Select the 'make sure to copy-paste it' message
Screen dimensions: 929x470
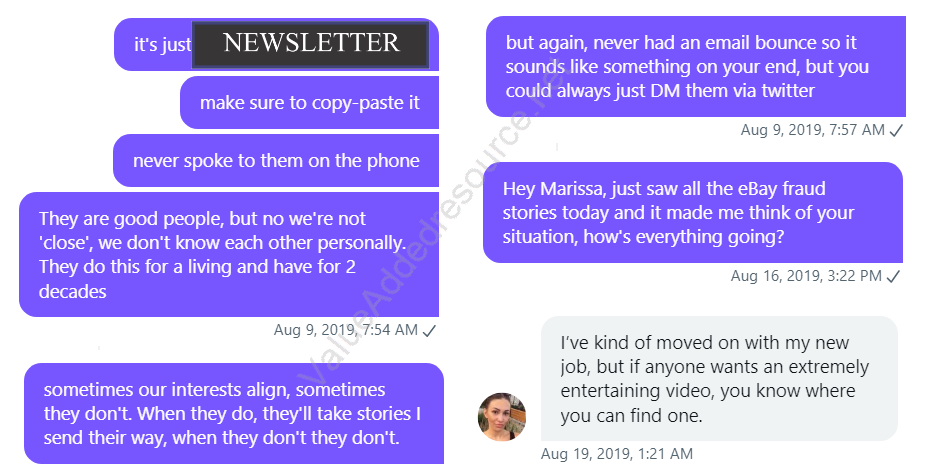pos(309,103)
